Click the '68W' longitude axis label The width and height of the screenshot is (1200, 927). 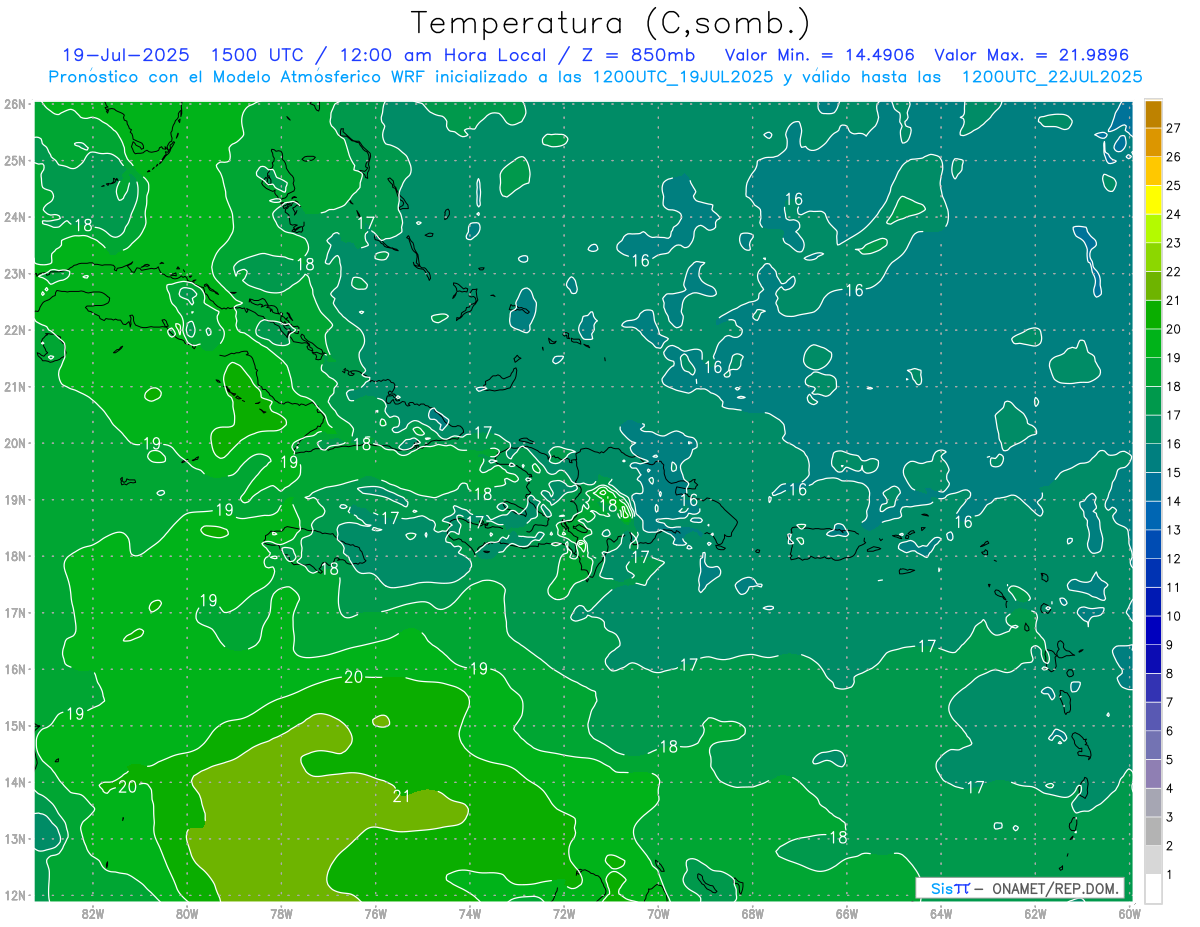click(753, 913)
